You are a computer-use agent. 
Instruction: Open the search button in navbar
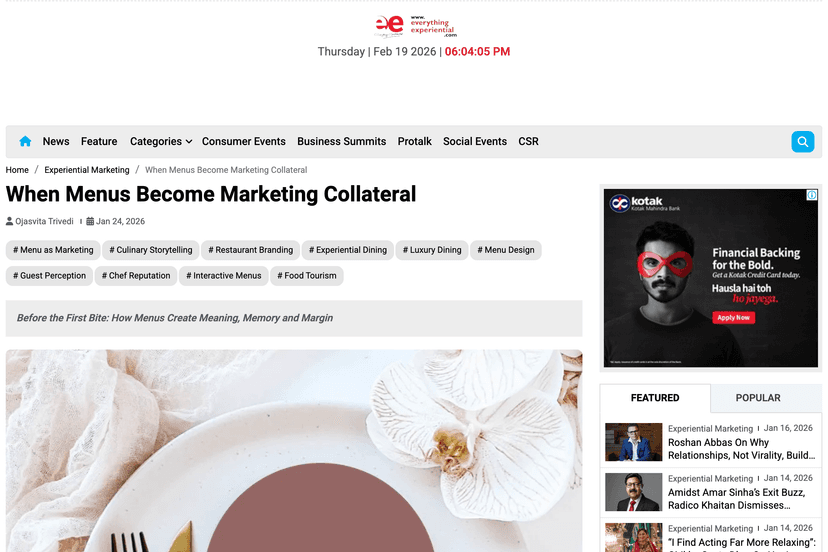click(x=803, y=142)
